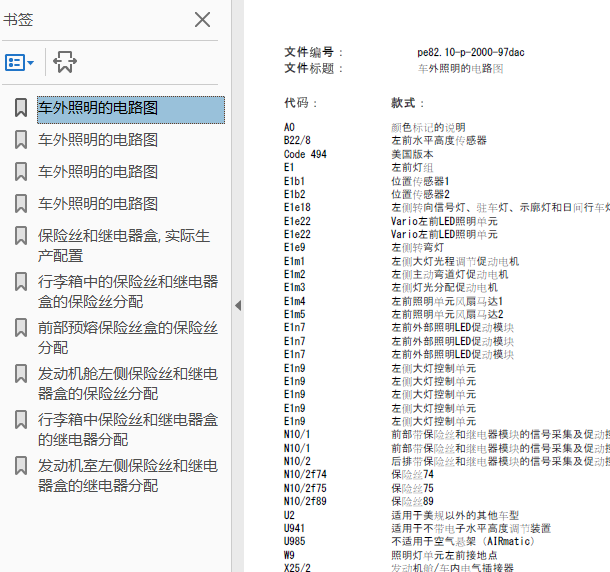The width and height of the screenshot is (610, 572).
Task: Open bookmark 发动机室左侧保险丝和继电器盒的继电器分配
Action: [x=128, y=475]
